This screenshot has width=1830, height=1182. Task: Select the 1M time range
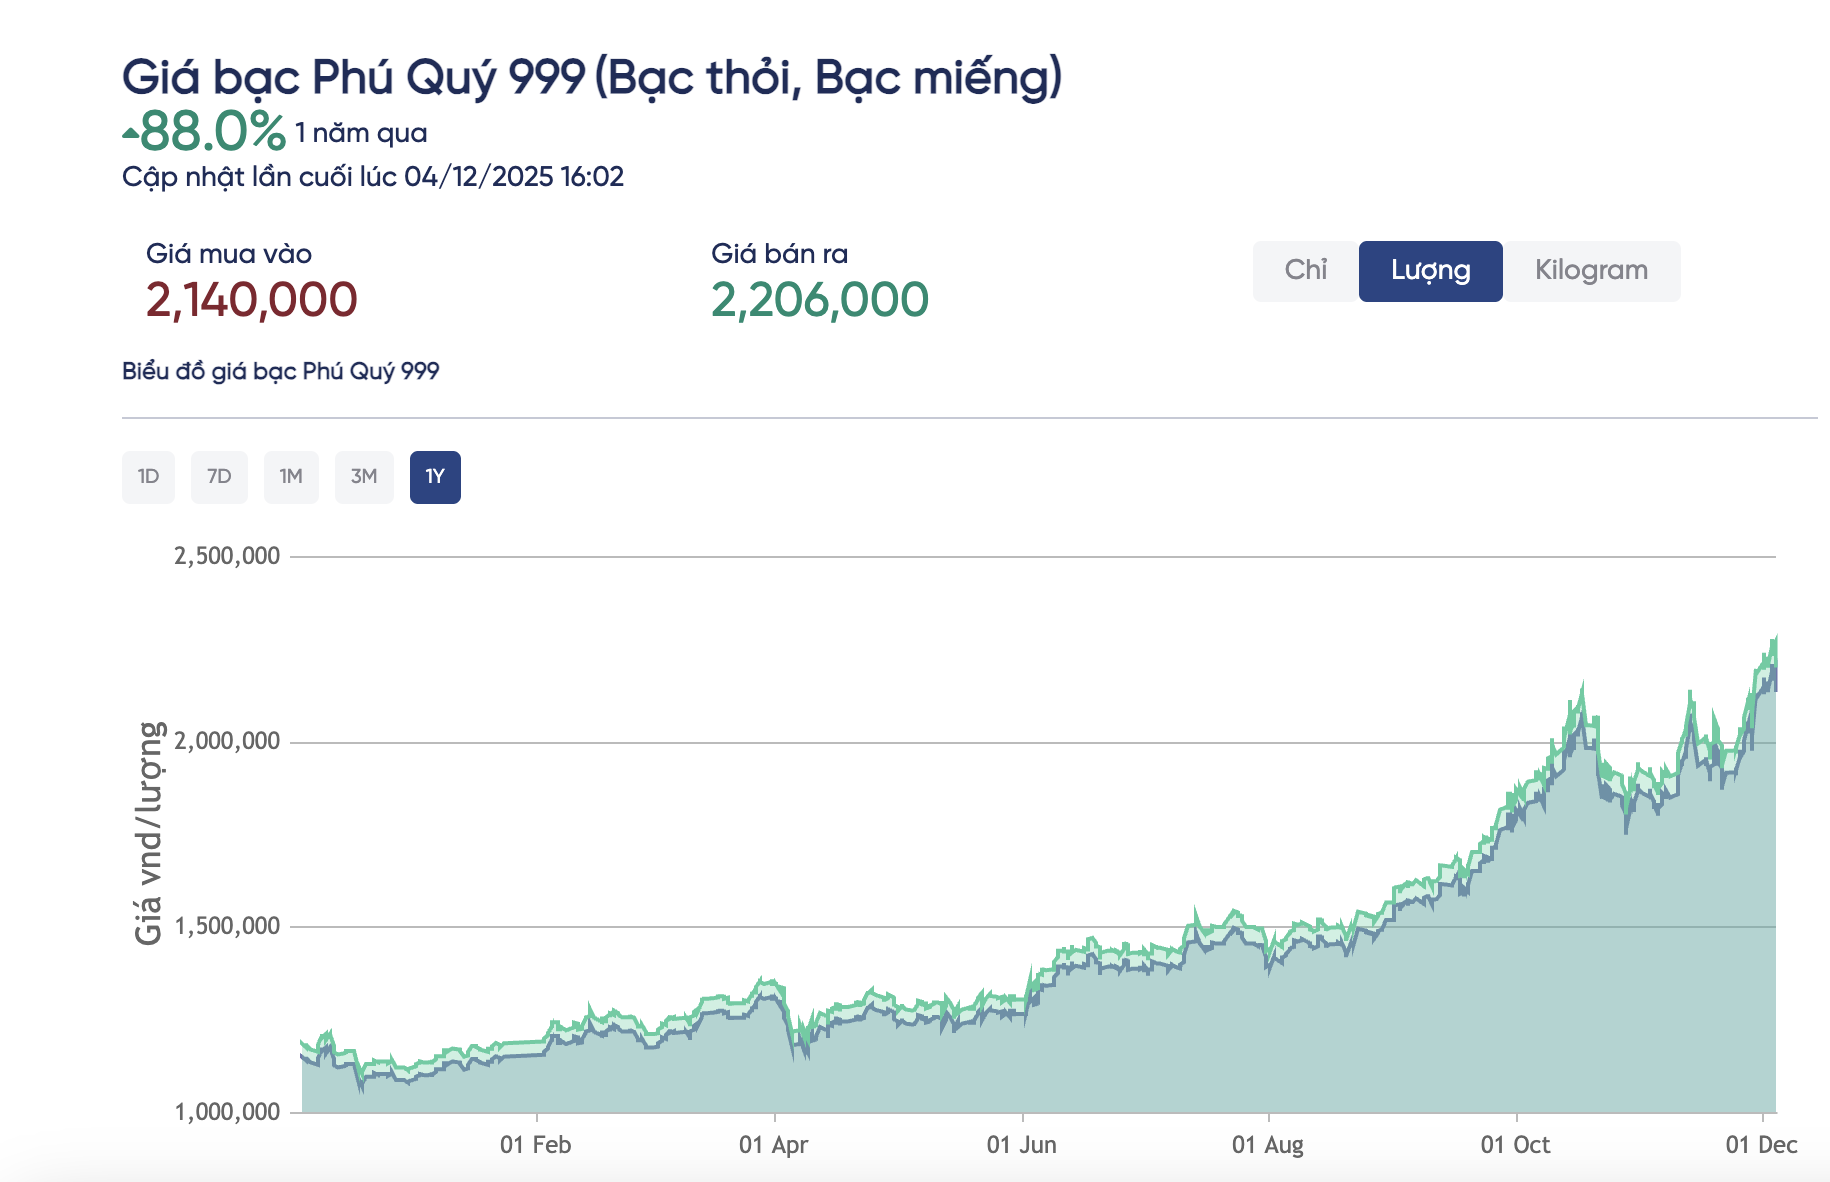pyautogui.click(x=291, y=477)
